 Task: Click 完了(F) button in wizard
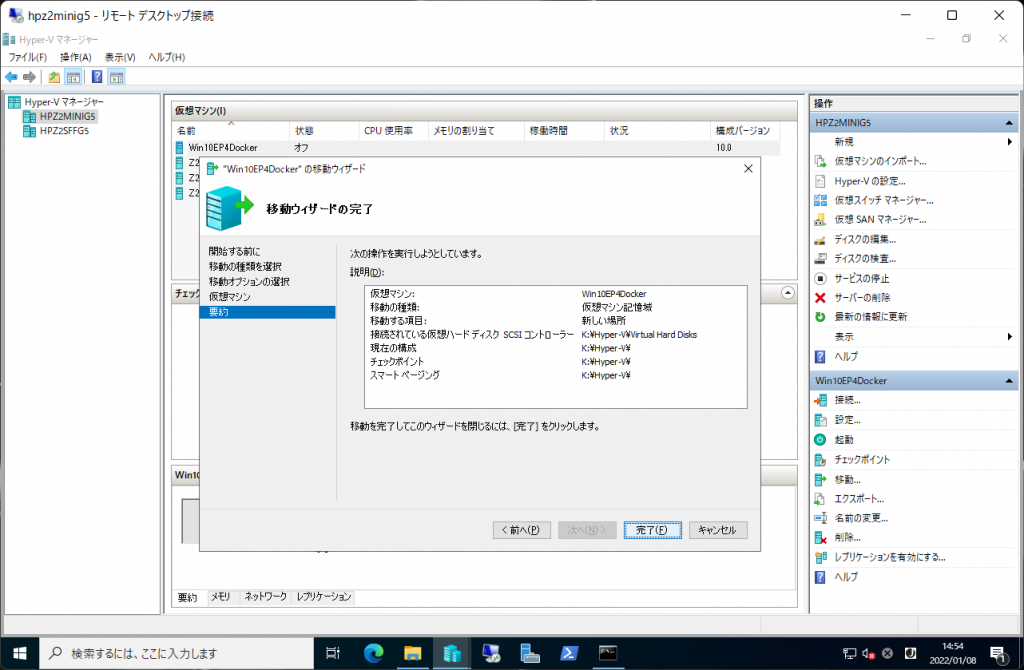[652, 530]
